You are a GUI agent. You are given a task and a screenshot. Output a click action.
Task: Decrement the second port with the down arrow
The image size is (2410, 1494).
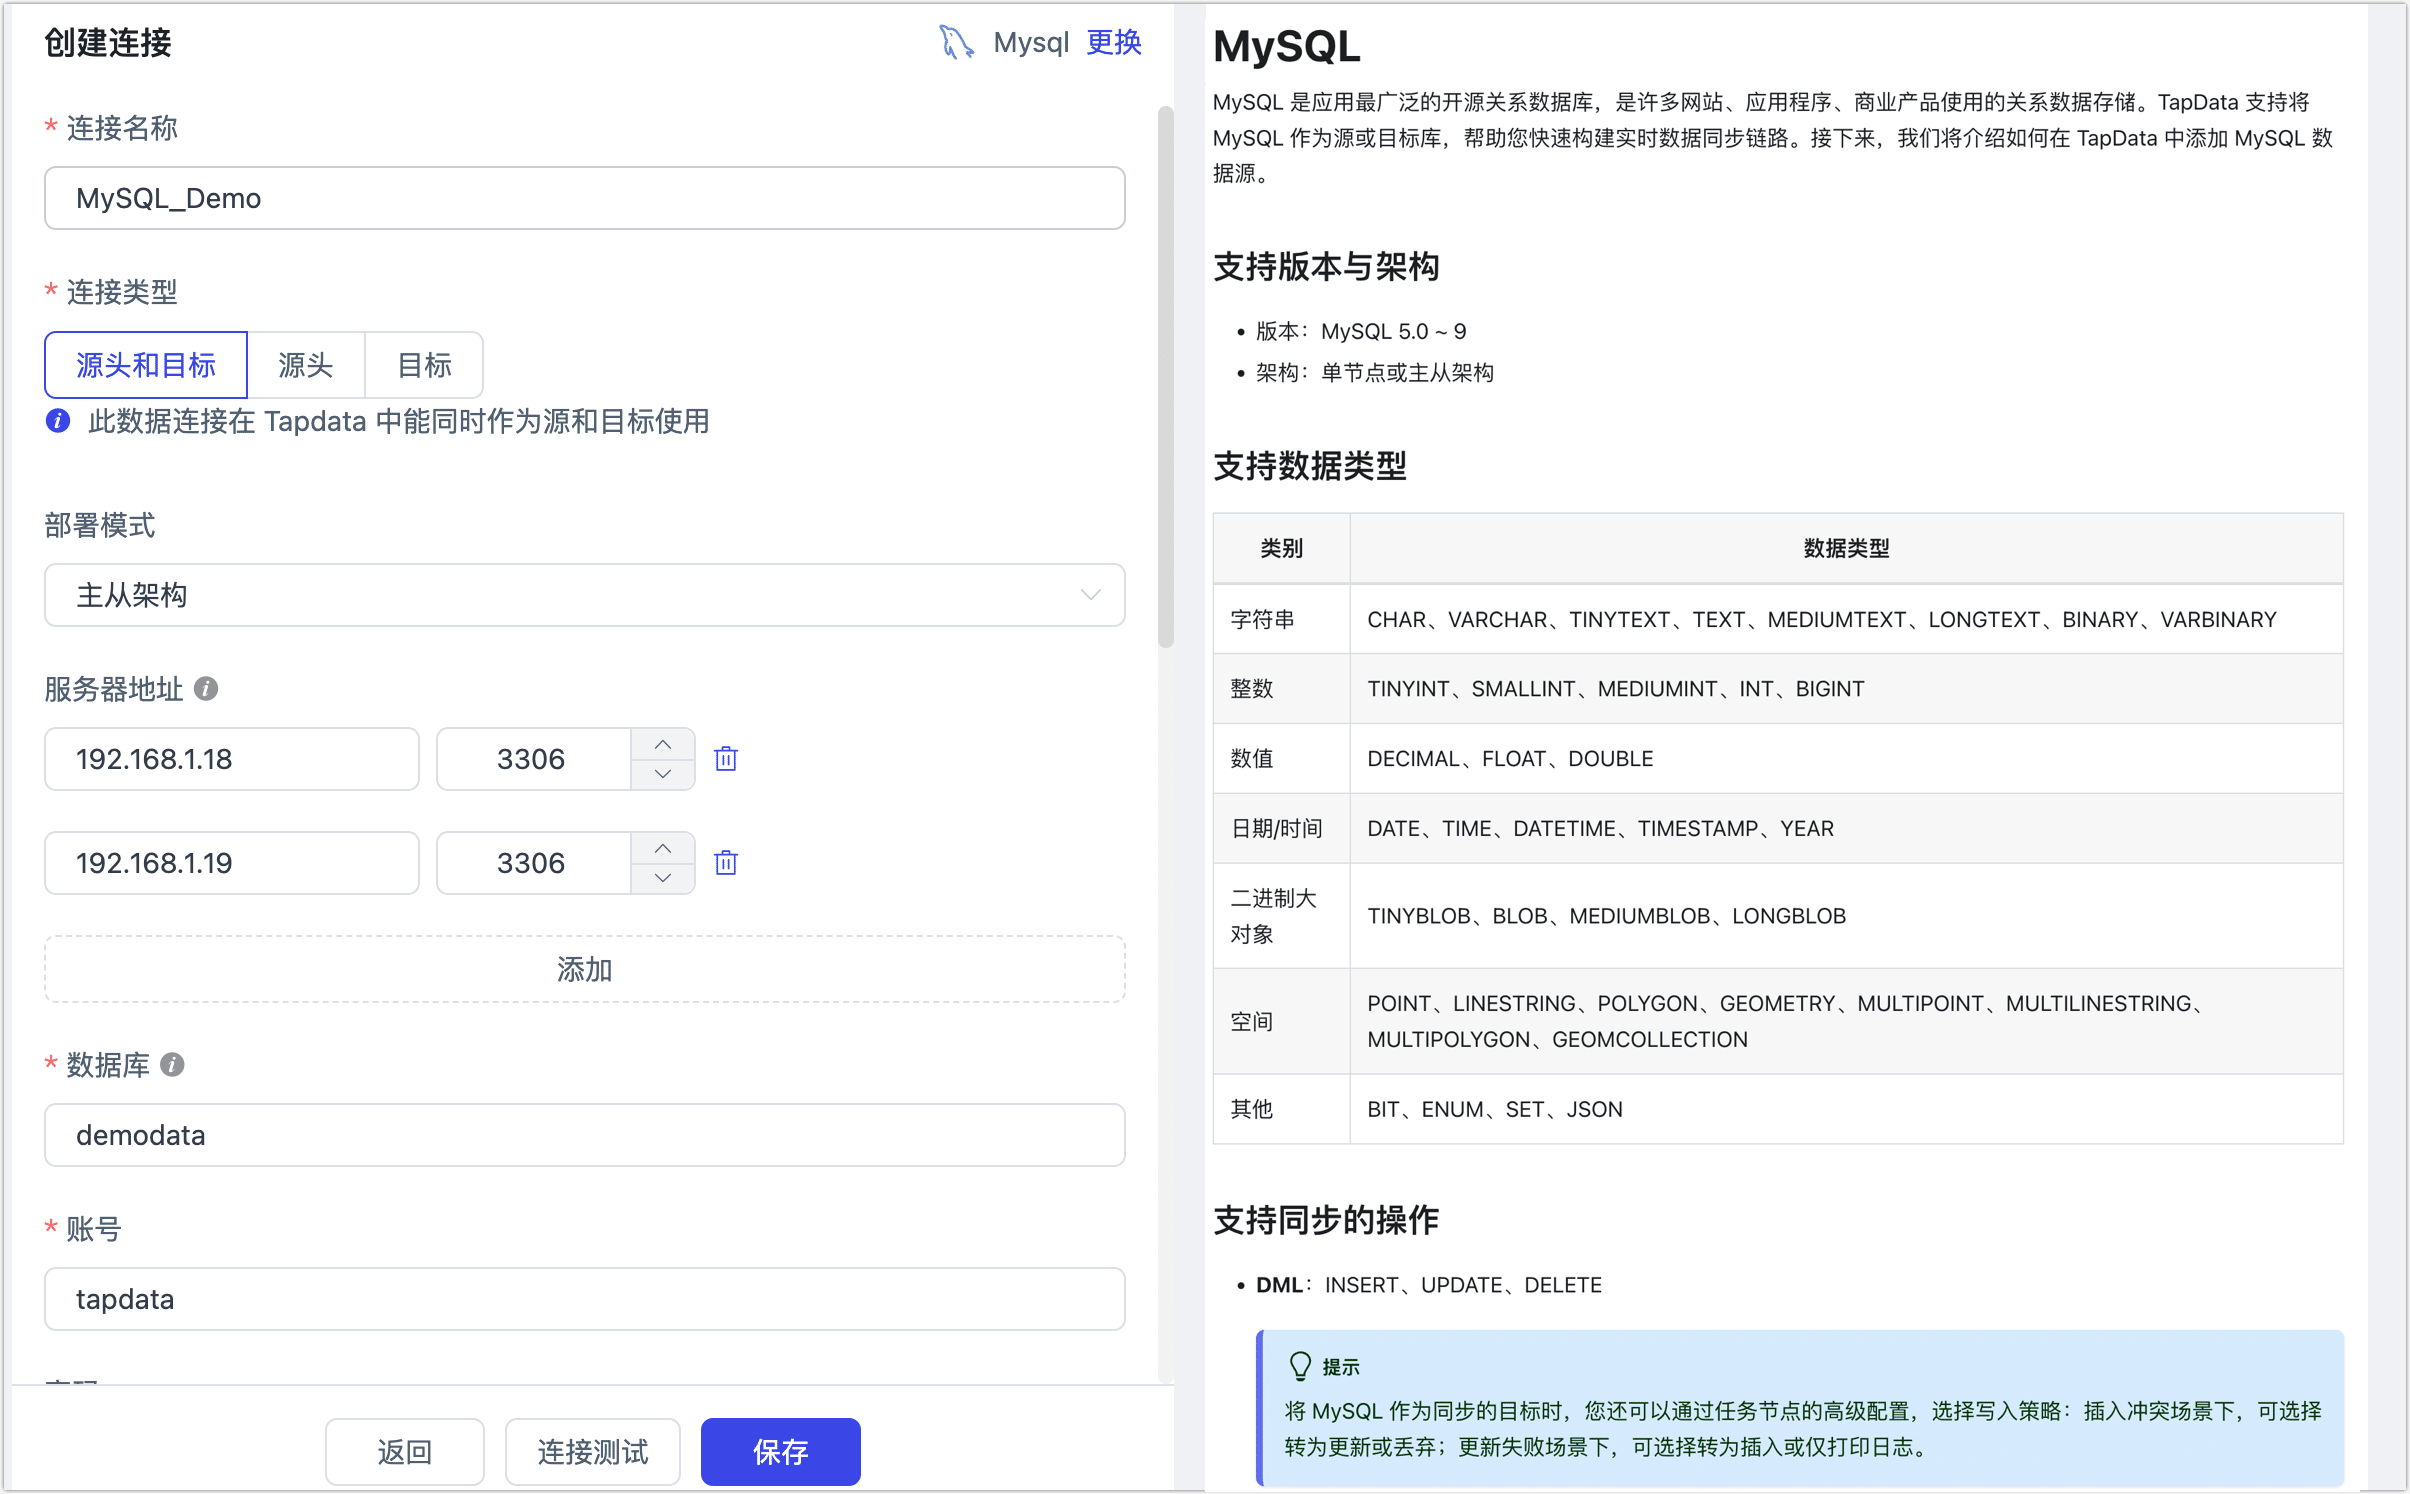(661, 877)
